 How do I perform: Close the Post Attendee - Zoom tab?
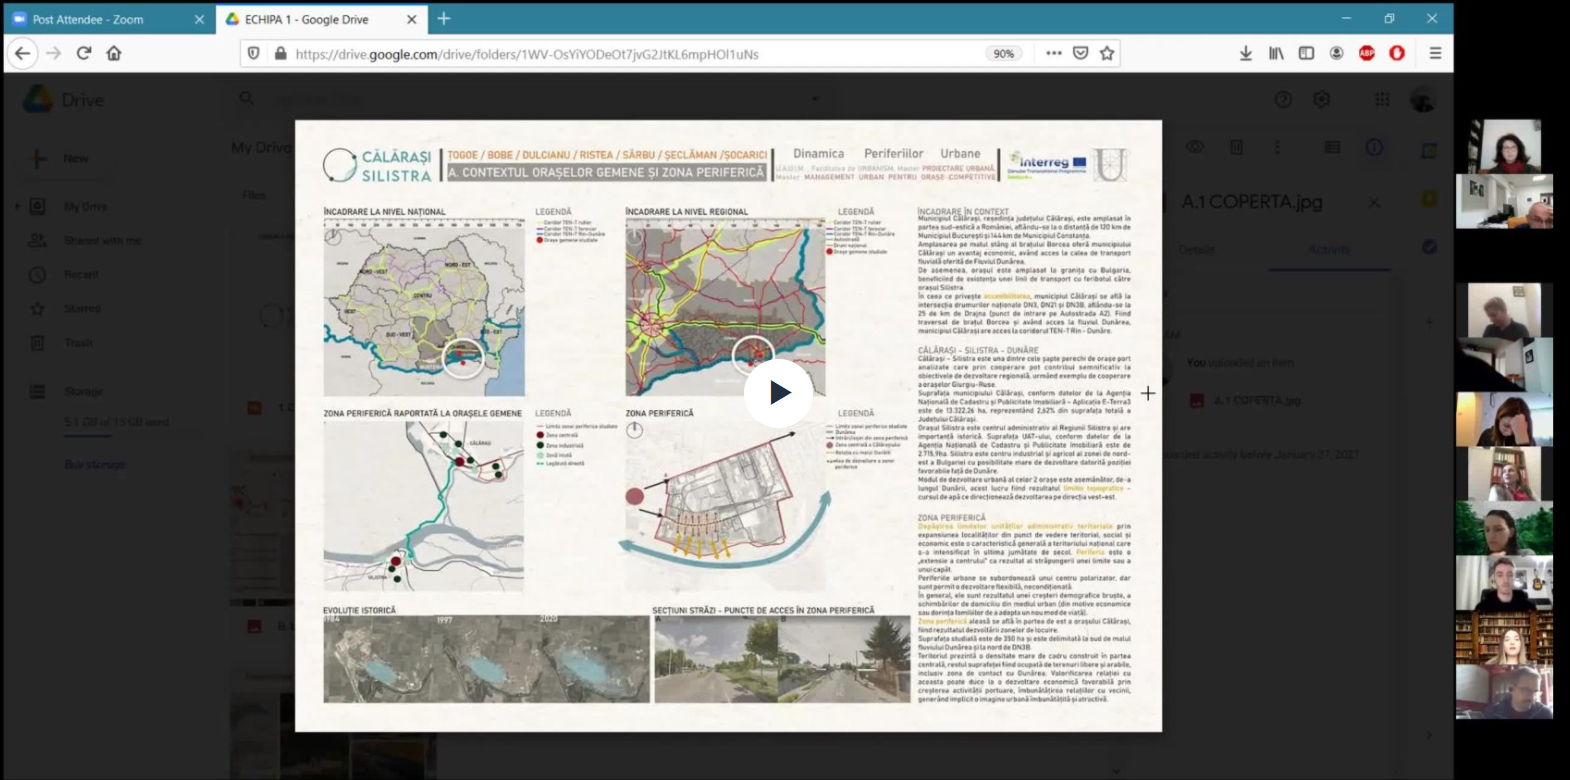point(199,19)
